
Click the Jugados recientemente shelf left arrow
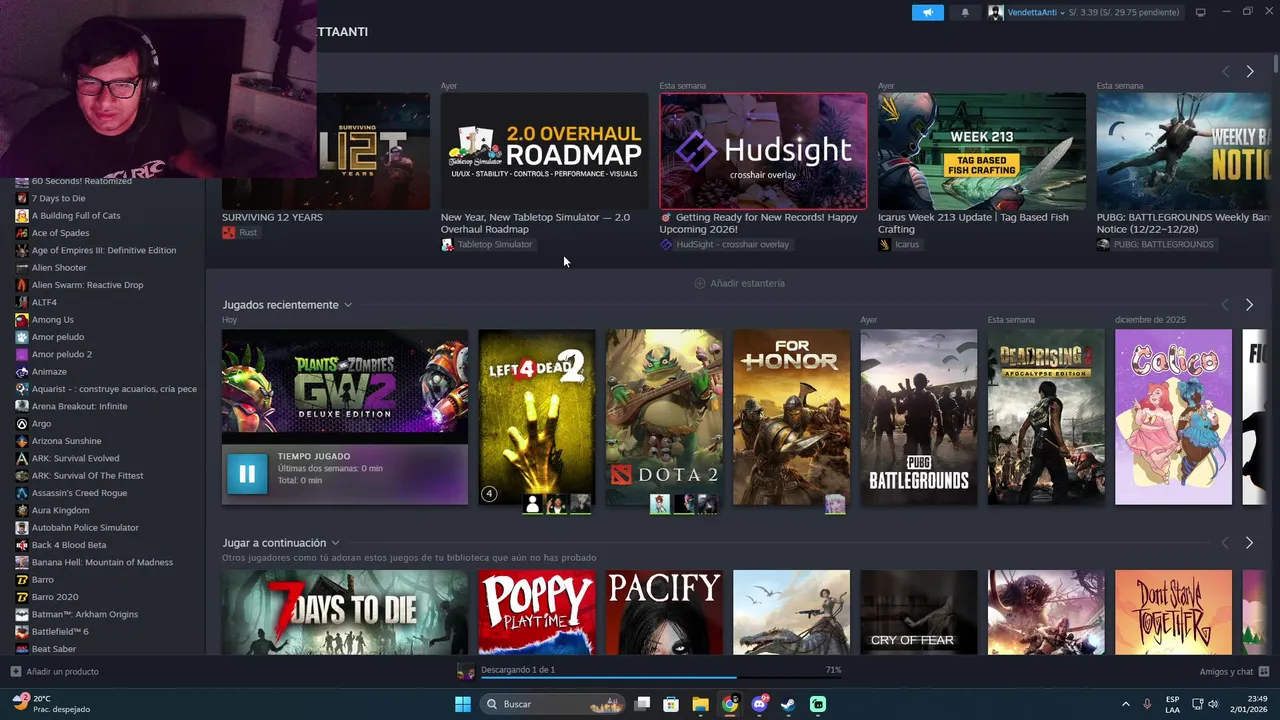[1225, 305]
